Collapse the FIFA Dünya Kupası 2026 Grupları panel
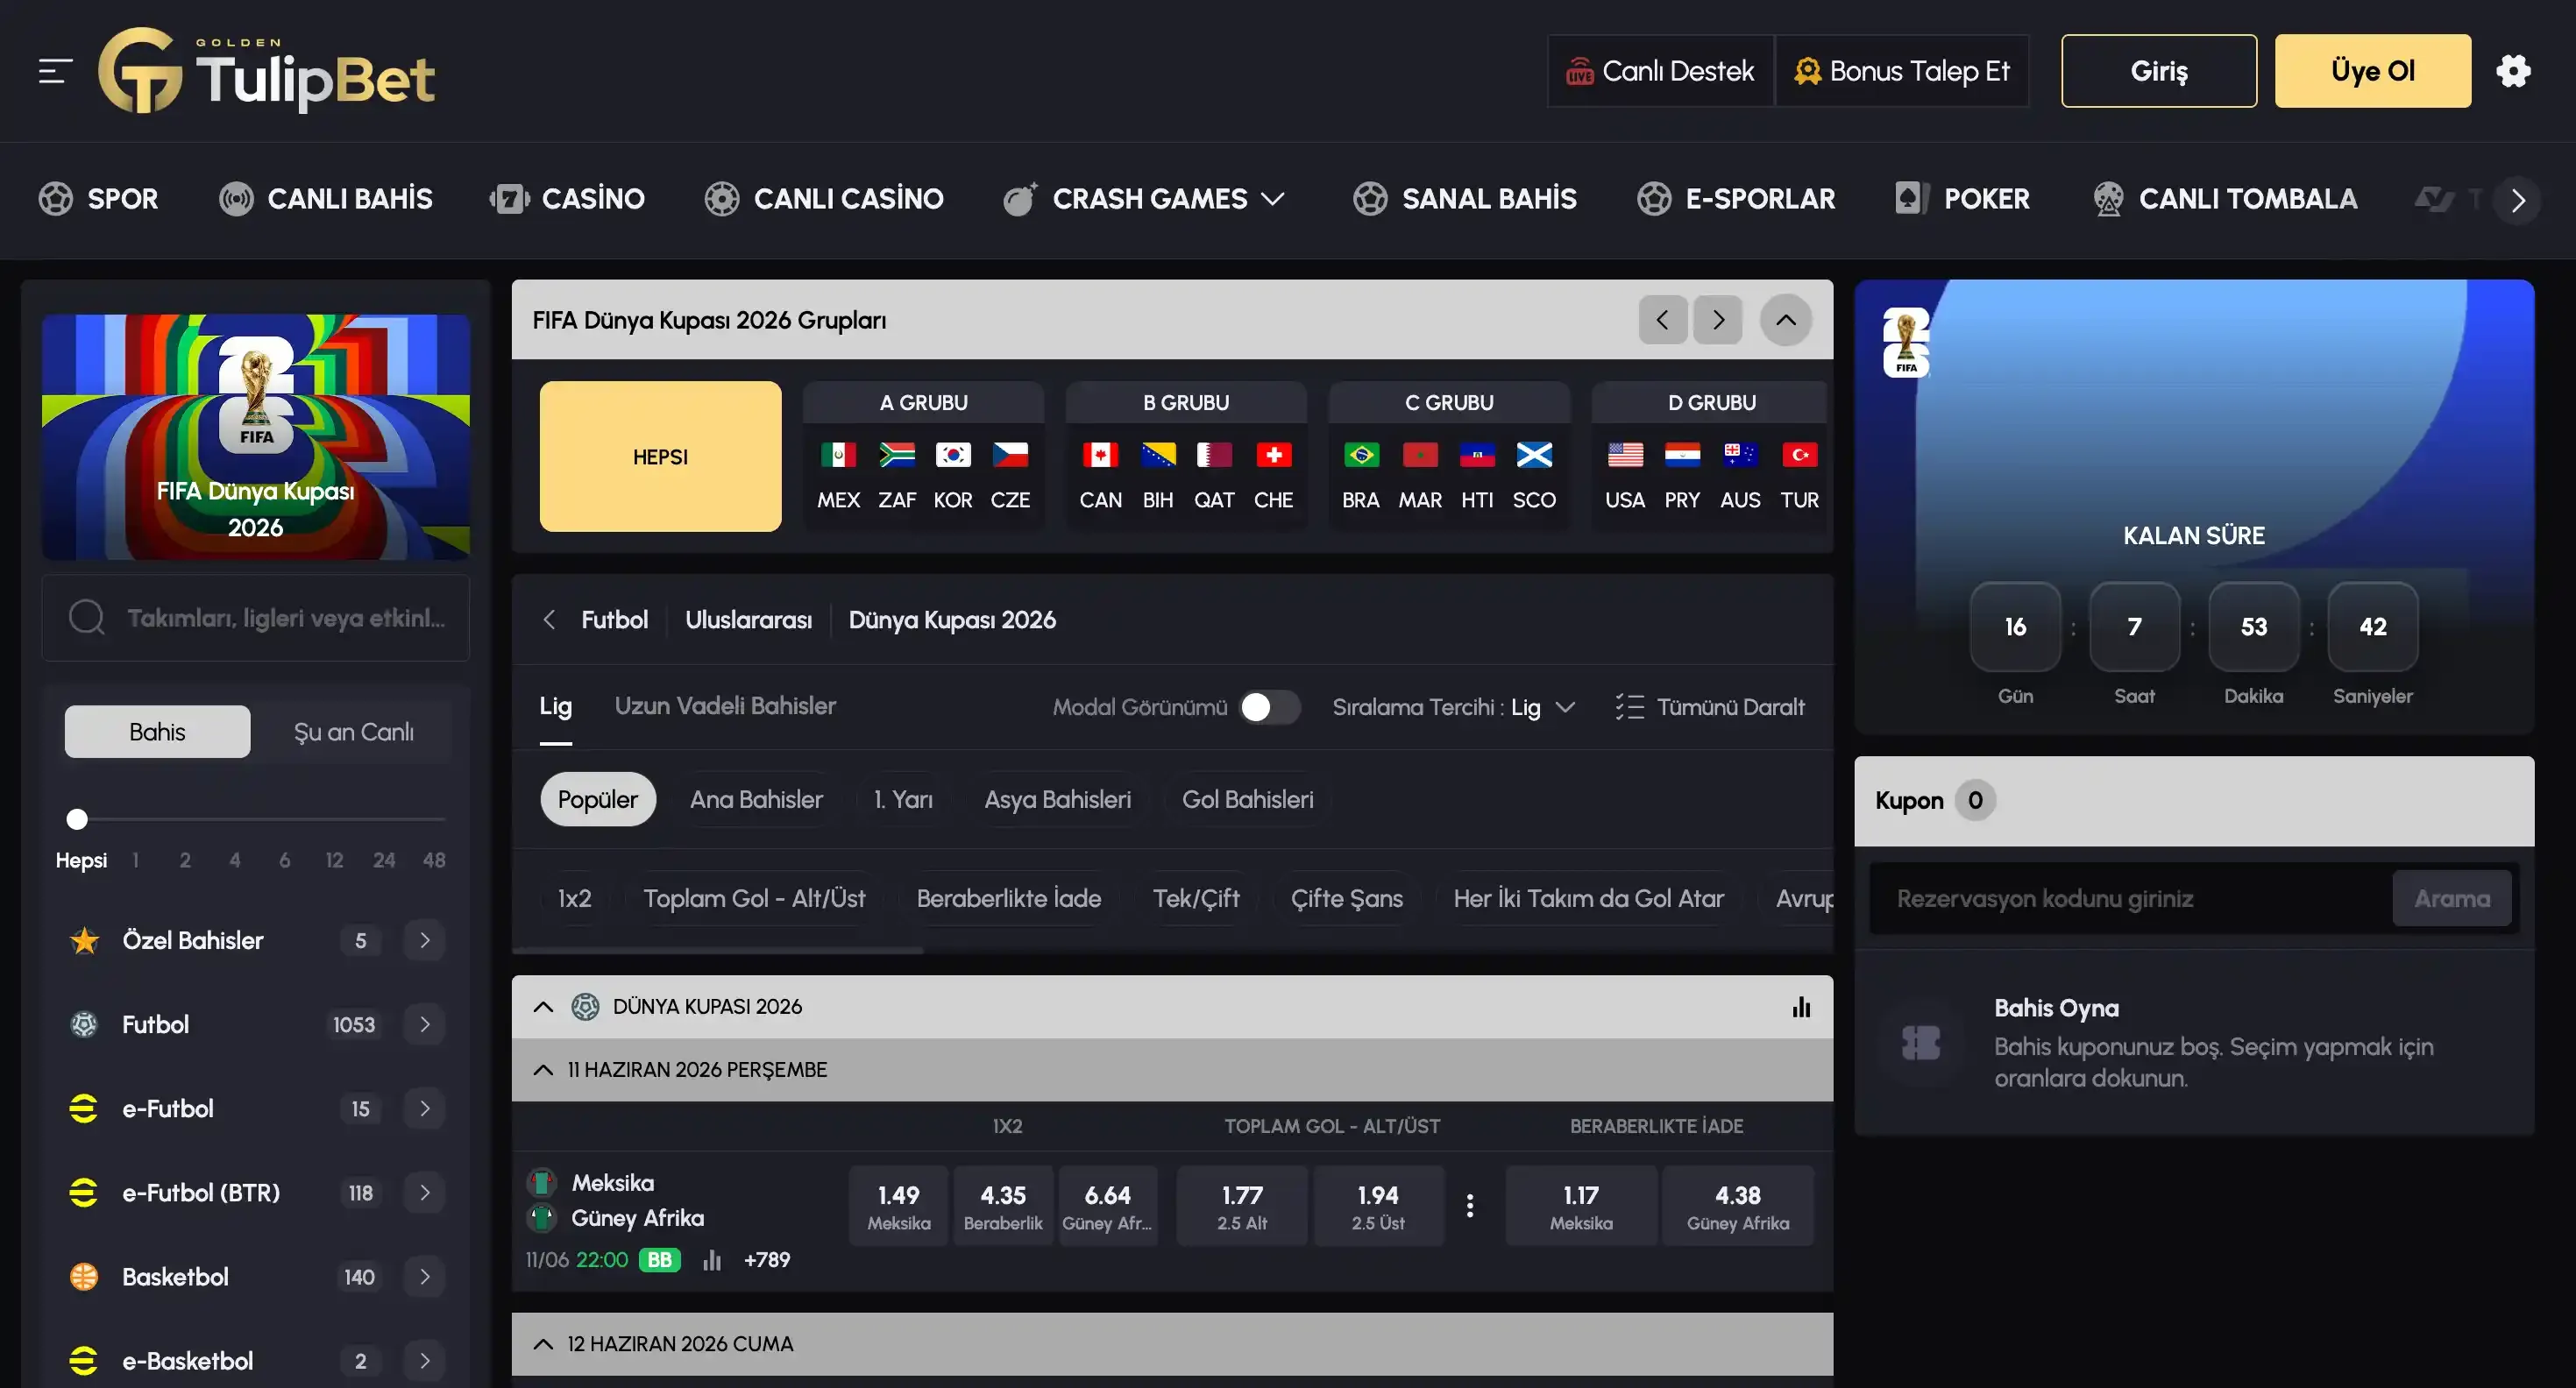 tap(1786, 320)
